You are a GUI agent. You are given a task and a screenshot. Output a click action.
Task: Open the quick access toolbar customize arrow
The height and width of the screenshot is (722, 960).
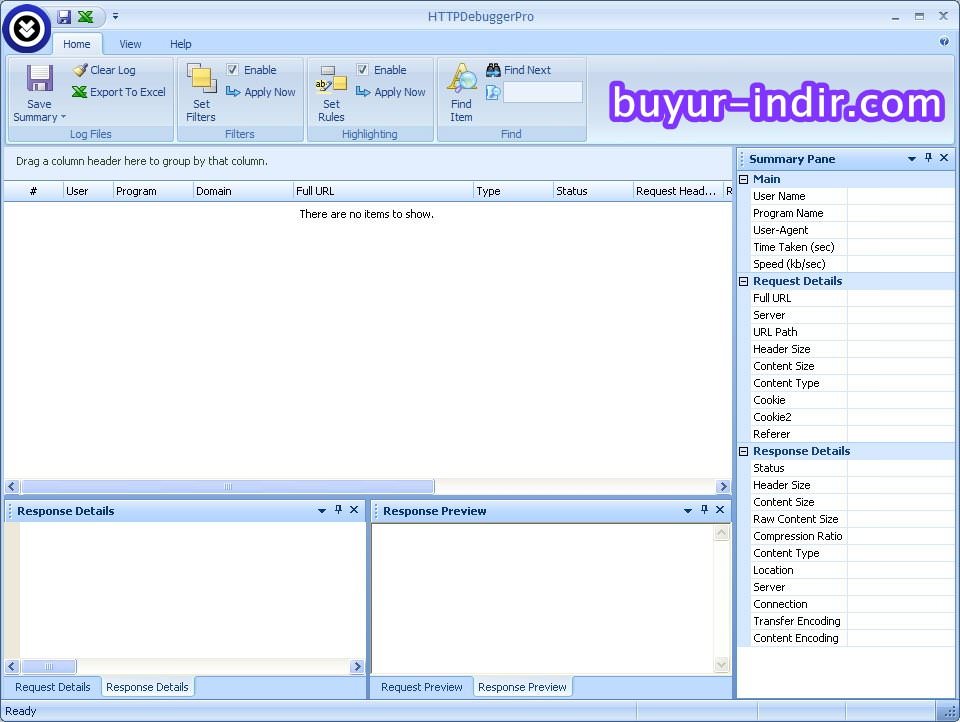[115, 17]
